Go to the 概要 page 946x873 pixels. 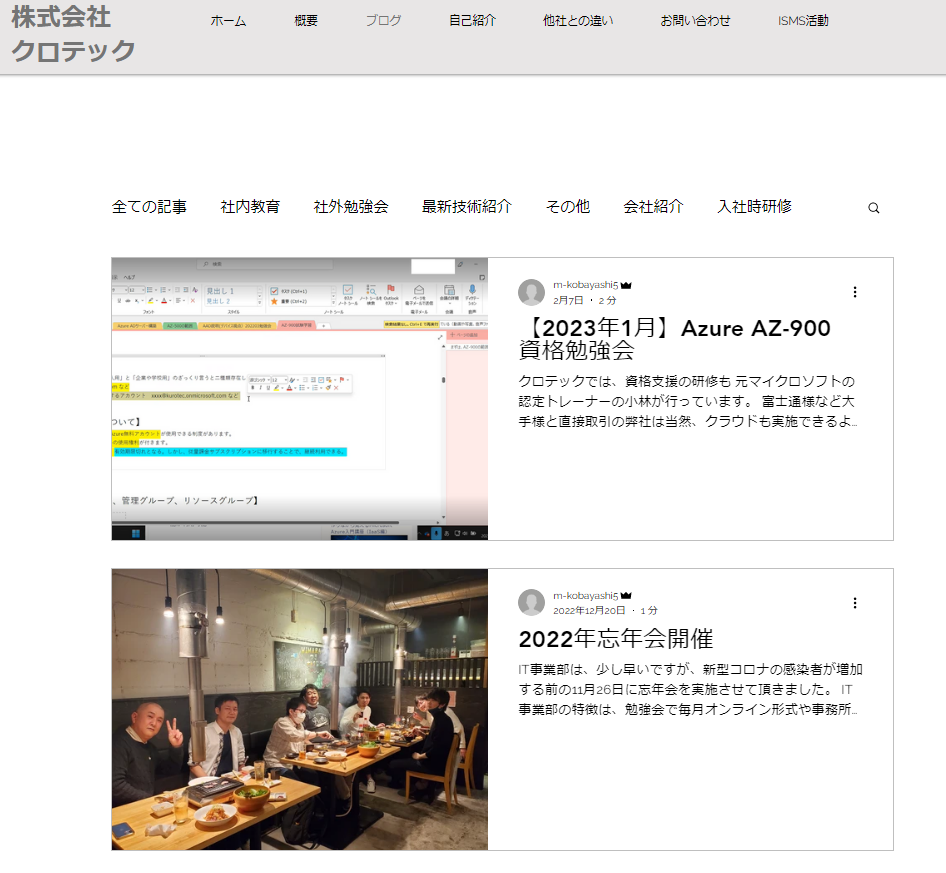[x=306, y=20]
